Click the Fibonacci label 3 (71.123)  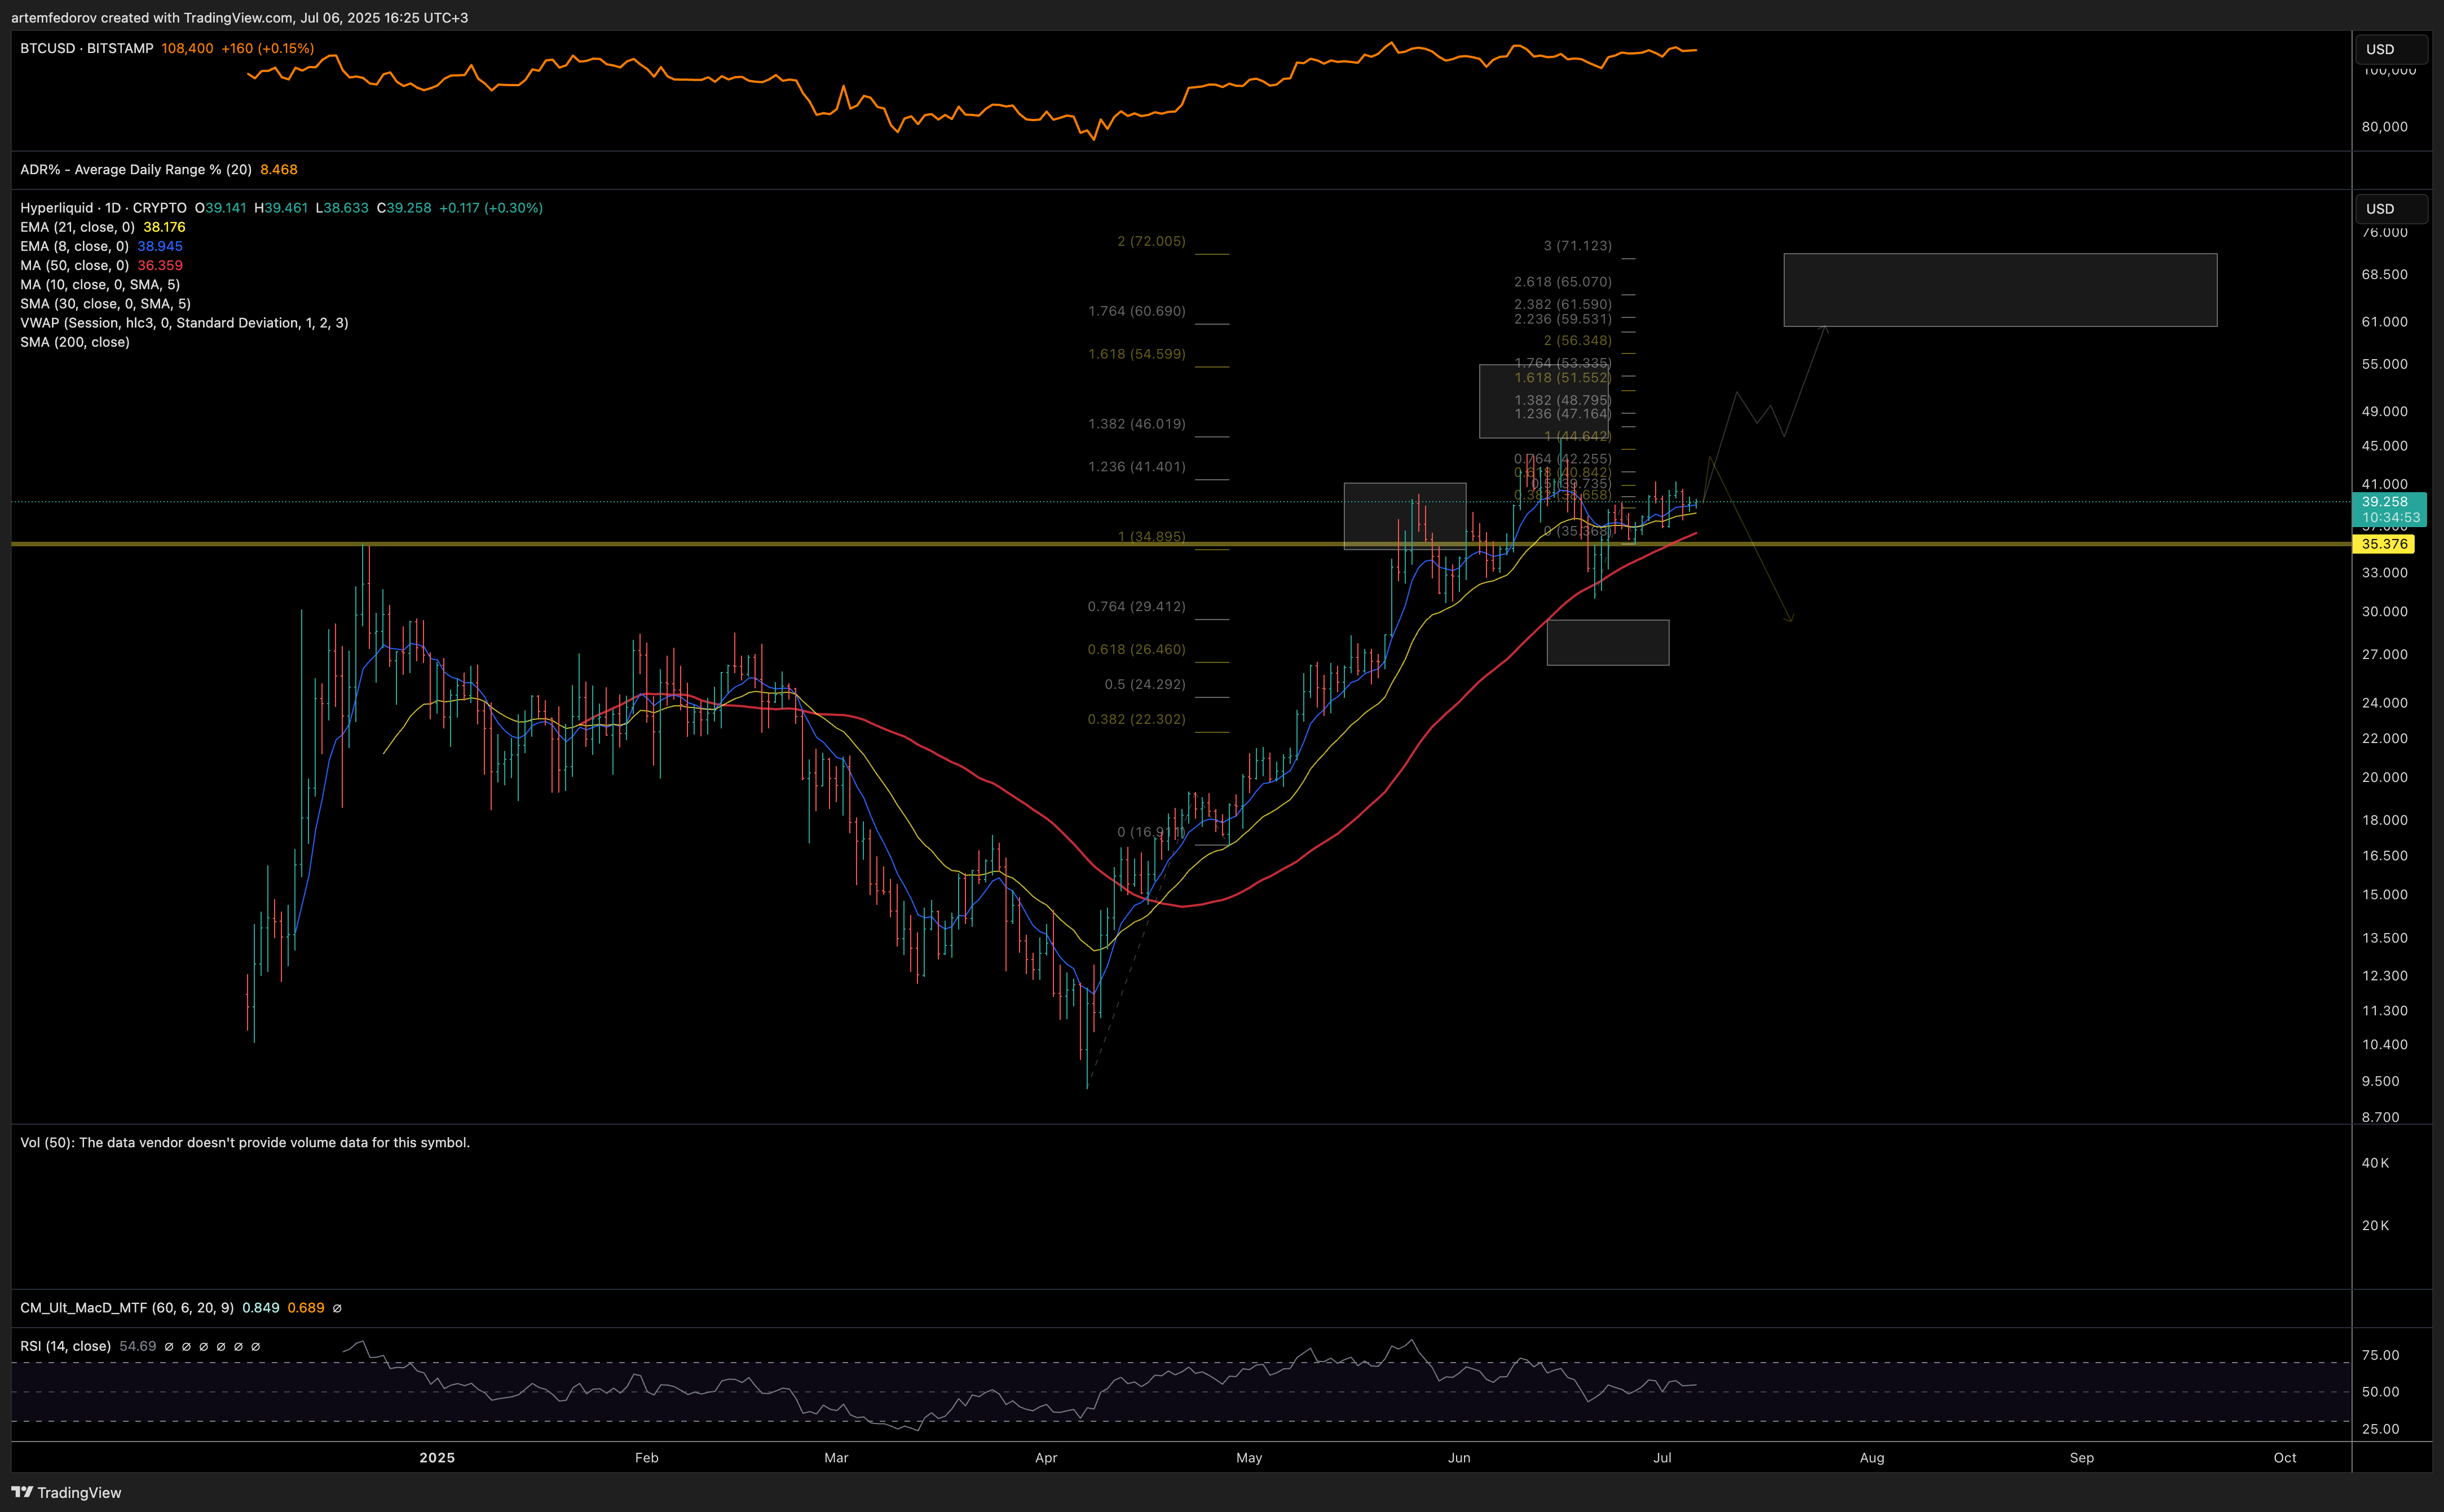point(1578,245)
